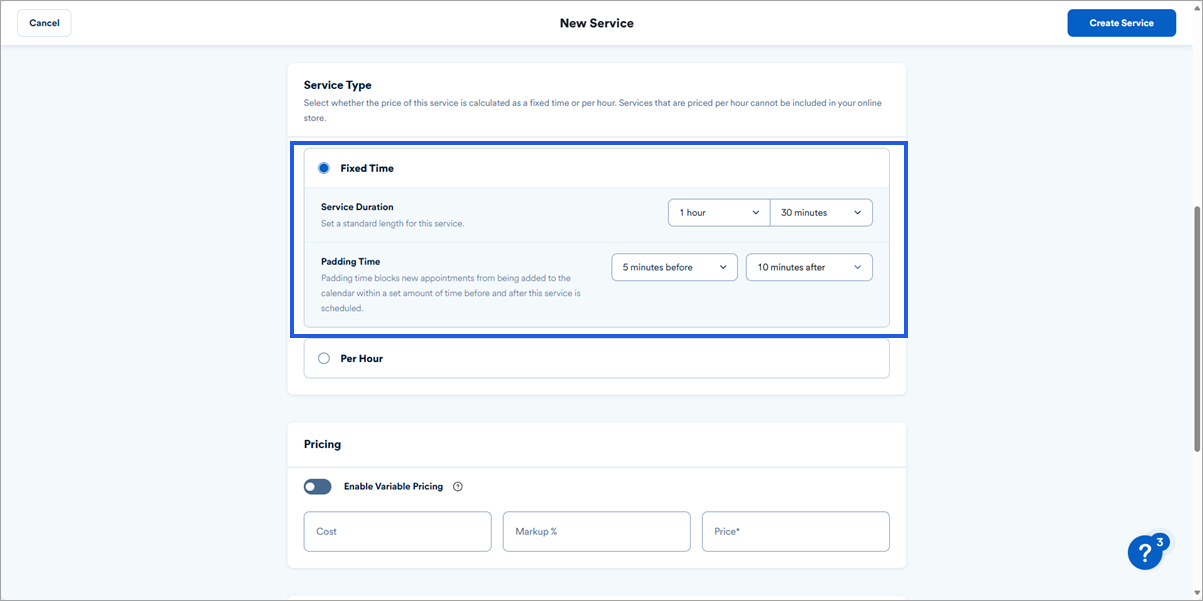The width and height of the screenshot is (1203, 601).
Task: Click the info icon beside Enable Variable Pricing
Action: (x=457, y=486)
